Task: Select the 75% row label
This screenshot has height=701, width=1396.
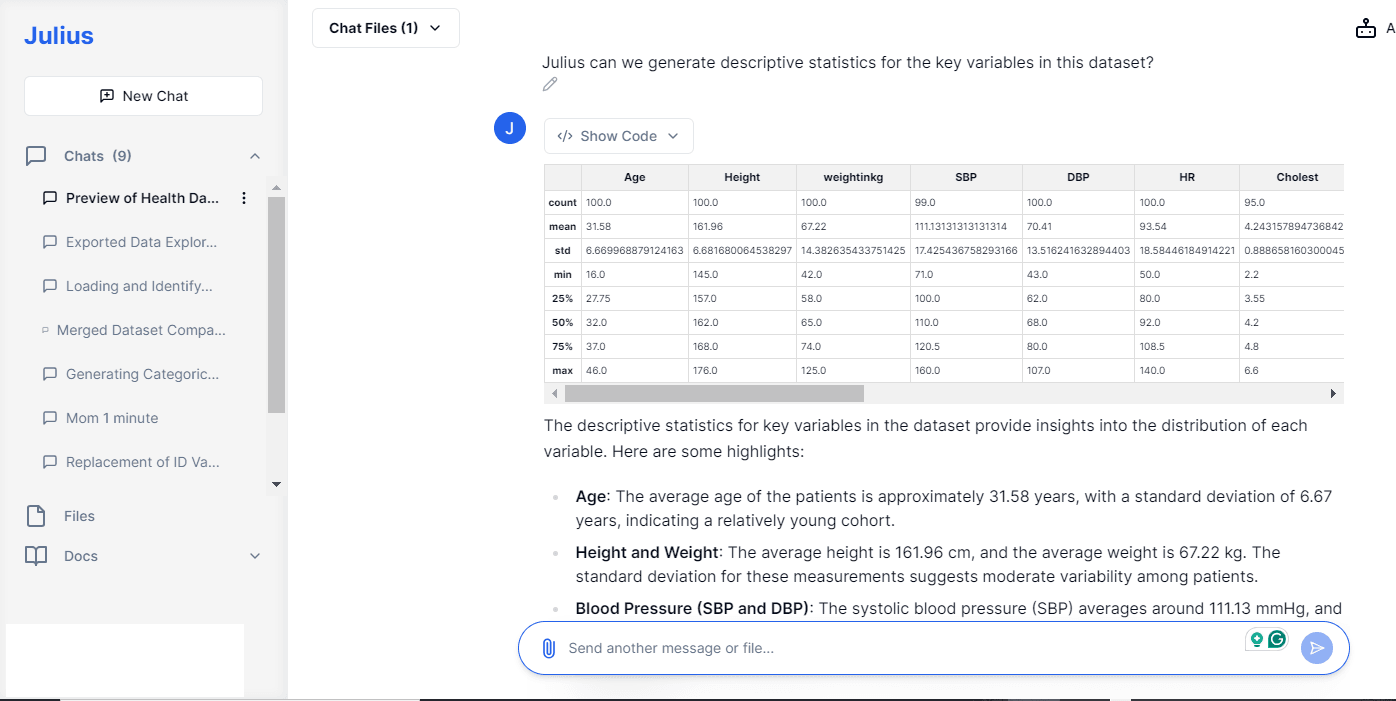Action: [562, 346]
